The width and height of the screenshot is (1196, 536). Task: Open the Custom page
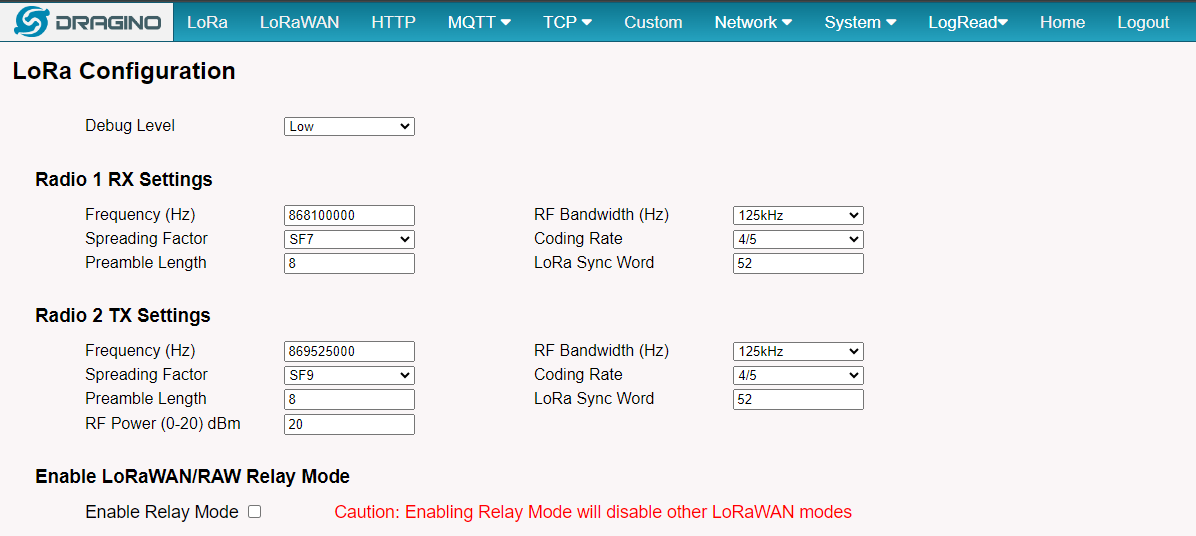[653, 22]
